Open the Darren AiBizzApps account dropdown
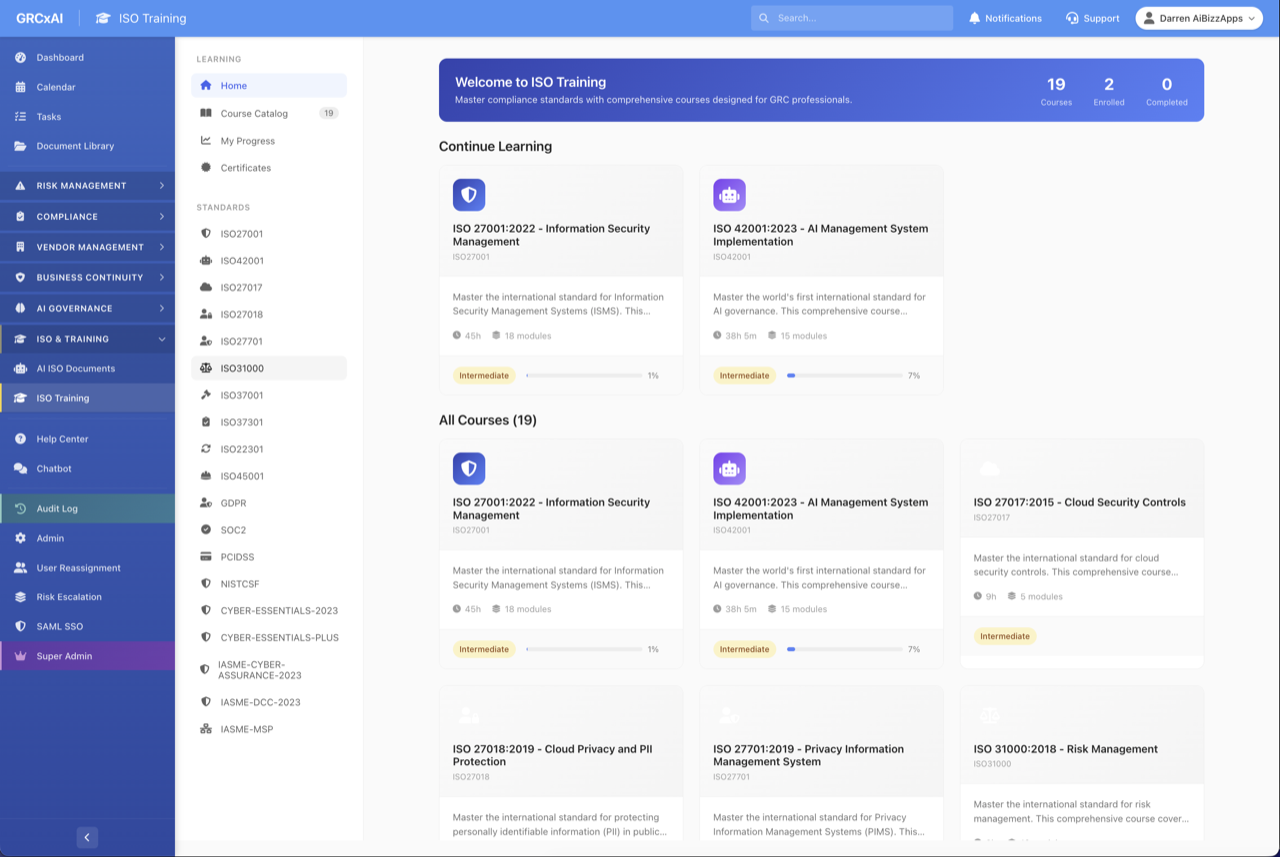 (1198, 17)
